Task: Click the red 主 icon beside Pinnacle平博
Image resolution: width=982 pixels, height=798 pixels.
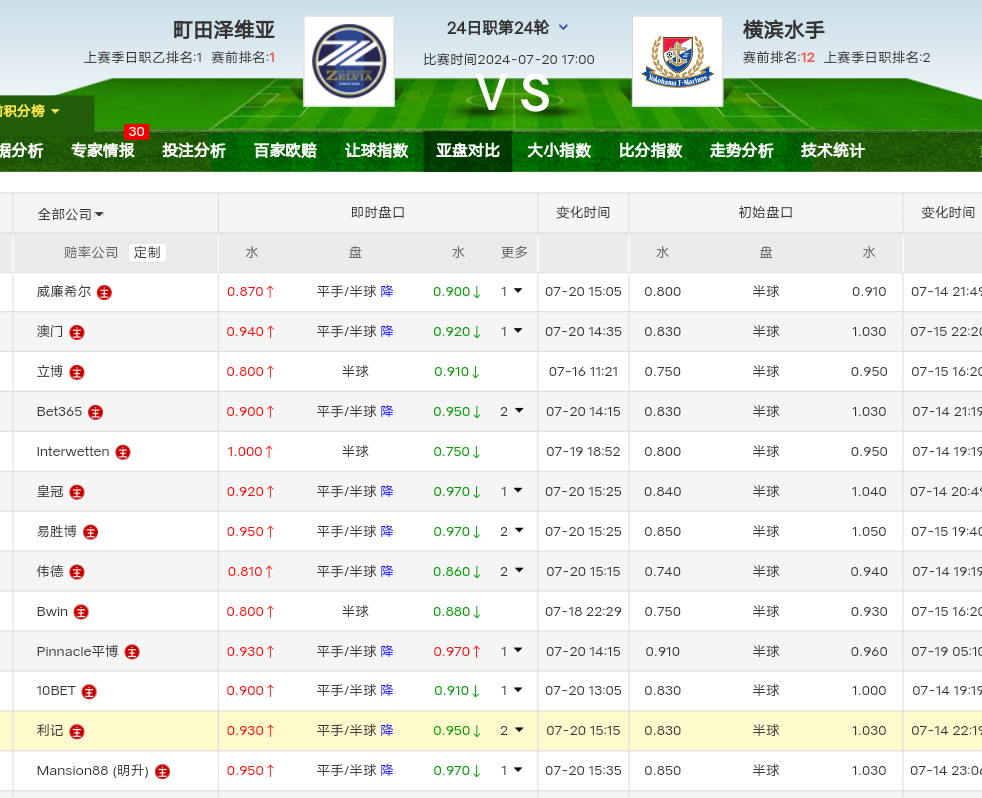Action: (x=132, y=652)
